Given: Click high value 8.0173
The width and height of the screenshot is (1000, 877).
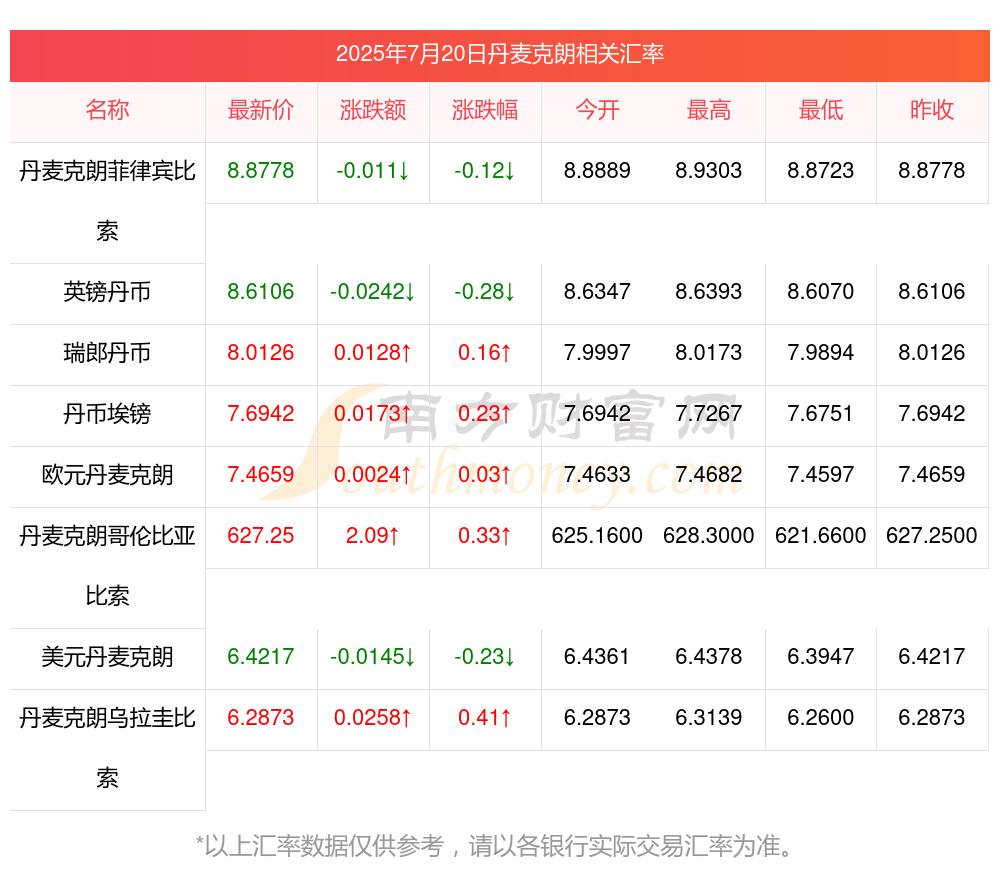Looking at the screenshot, I should pos(709,353).
